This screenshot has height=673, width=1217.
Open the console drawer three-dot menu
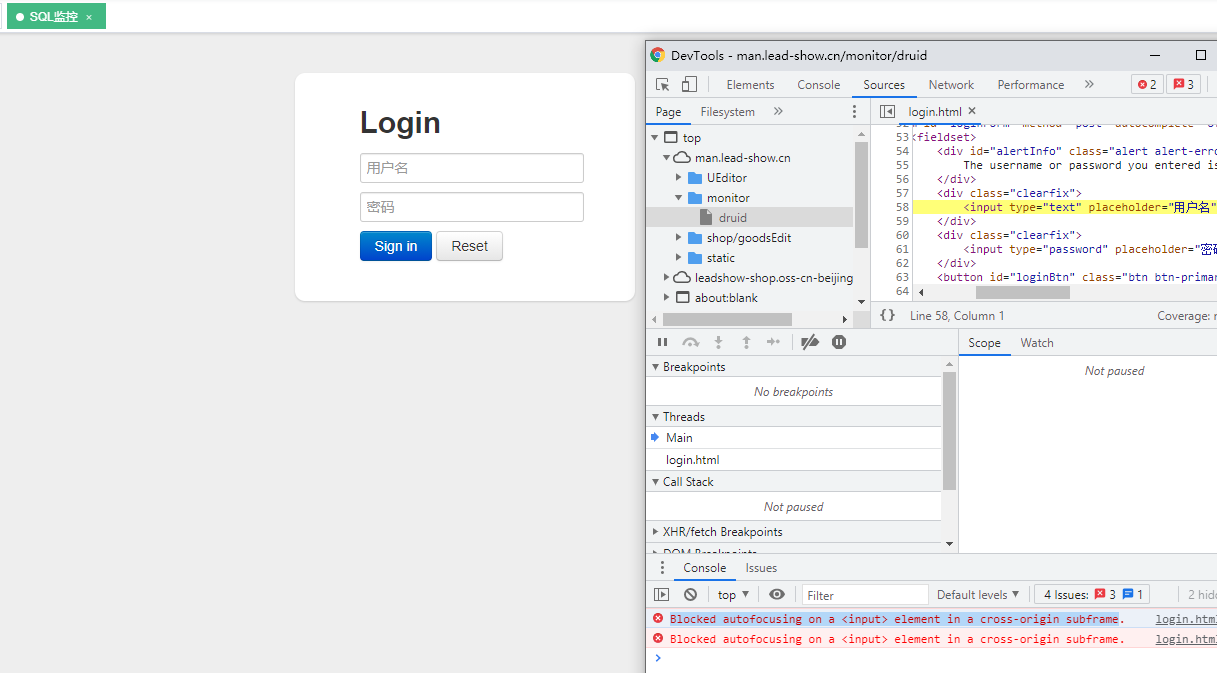click(661, 568)
